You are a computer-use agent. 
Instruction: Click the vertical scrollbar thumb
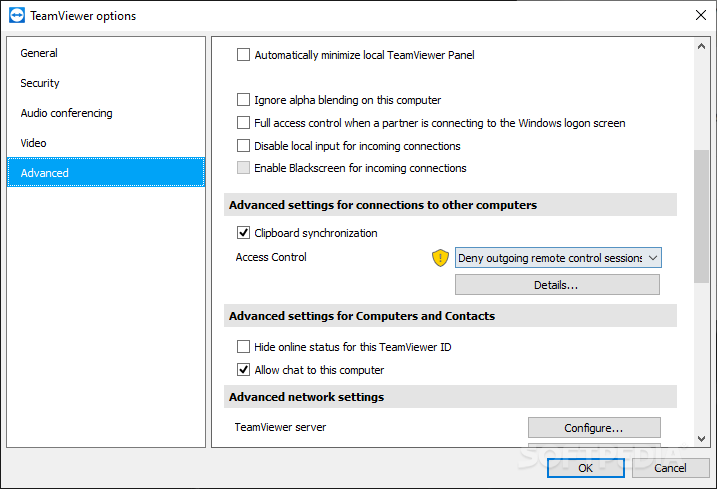[701, 216]
